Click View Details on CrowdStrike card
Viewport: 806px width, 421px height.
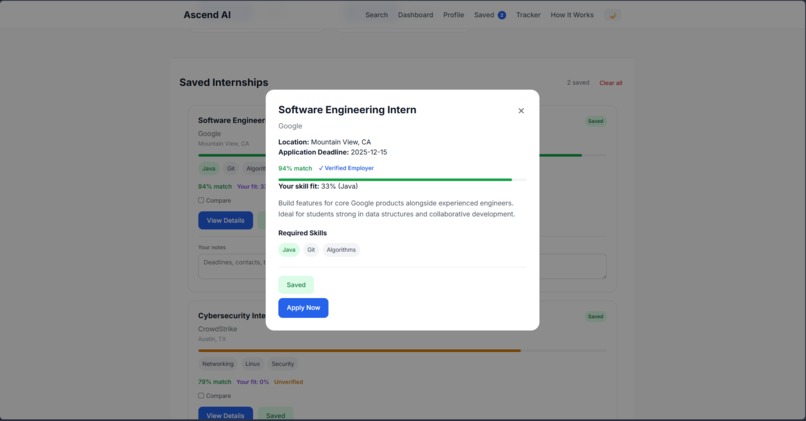[x=225, y=414]
